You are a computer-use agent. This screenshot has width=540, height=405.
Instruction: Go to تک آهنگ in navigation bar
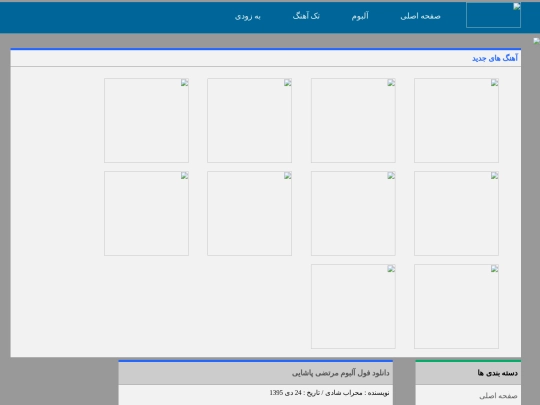click(x=306, y=16)
